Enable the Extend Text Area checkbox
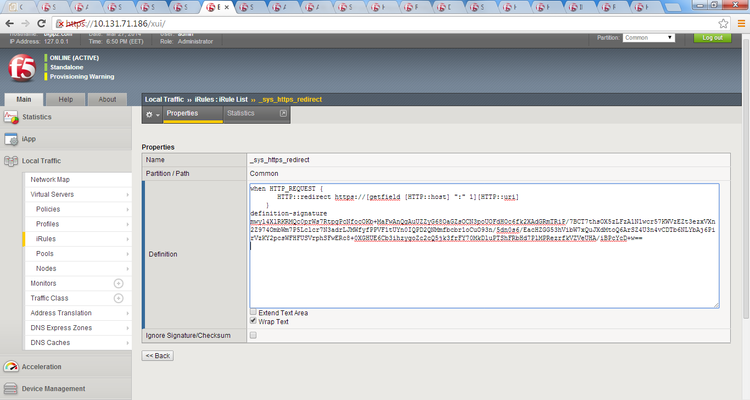Screen dimensions: 750x400 pos(253,313)
